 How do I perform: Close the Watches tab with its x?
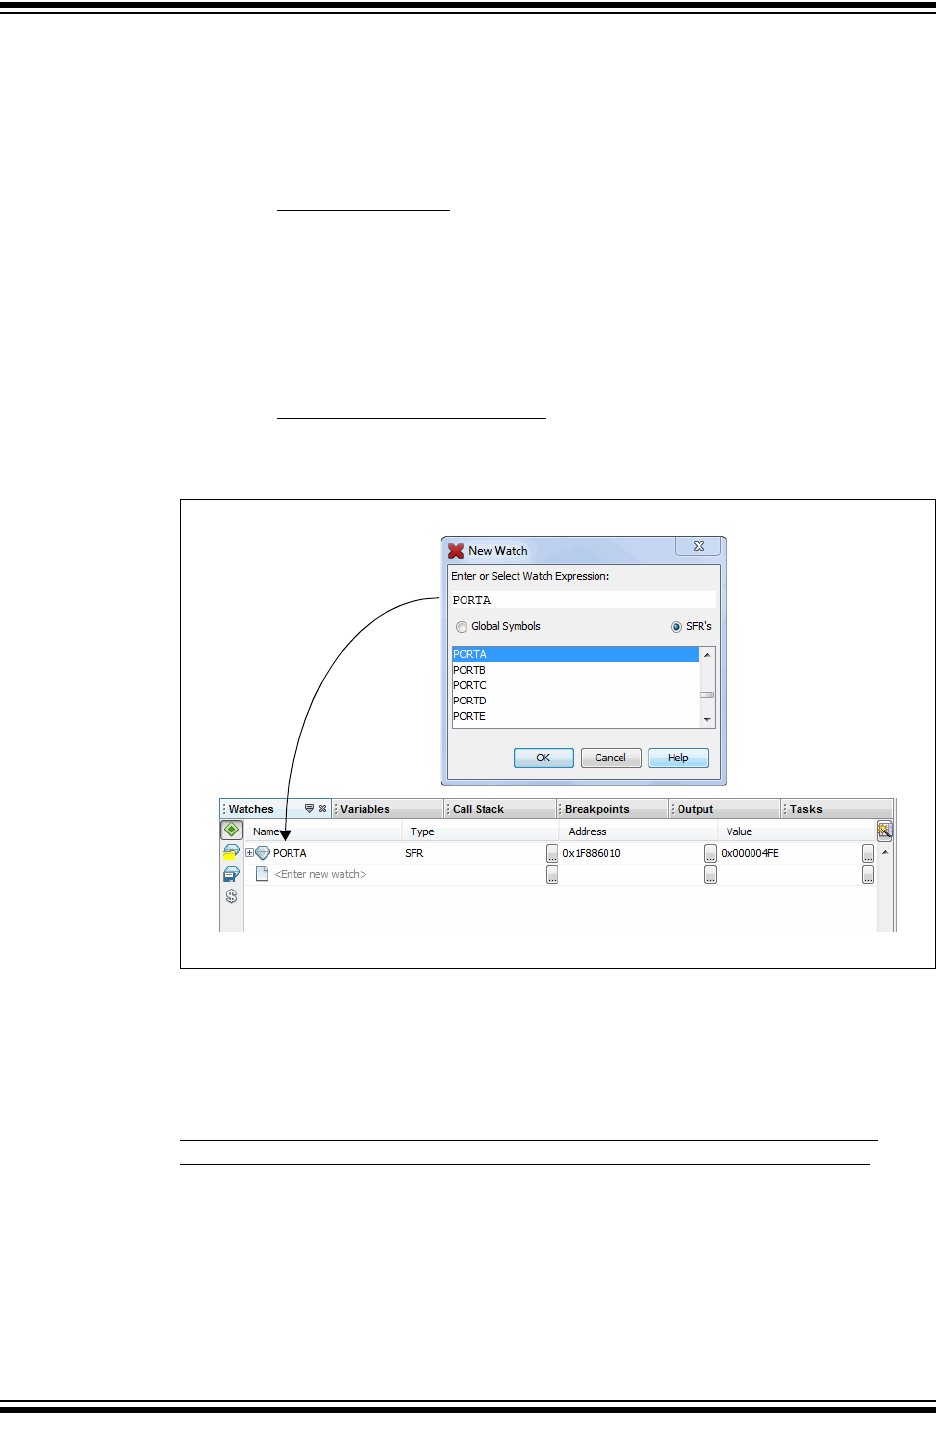(322, 808)
